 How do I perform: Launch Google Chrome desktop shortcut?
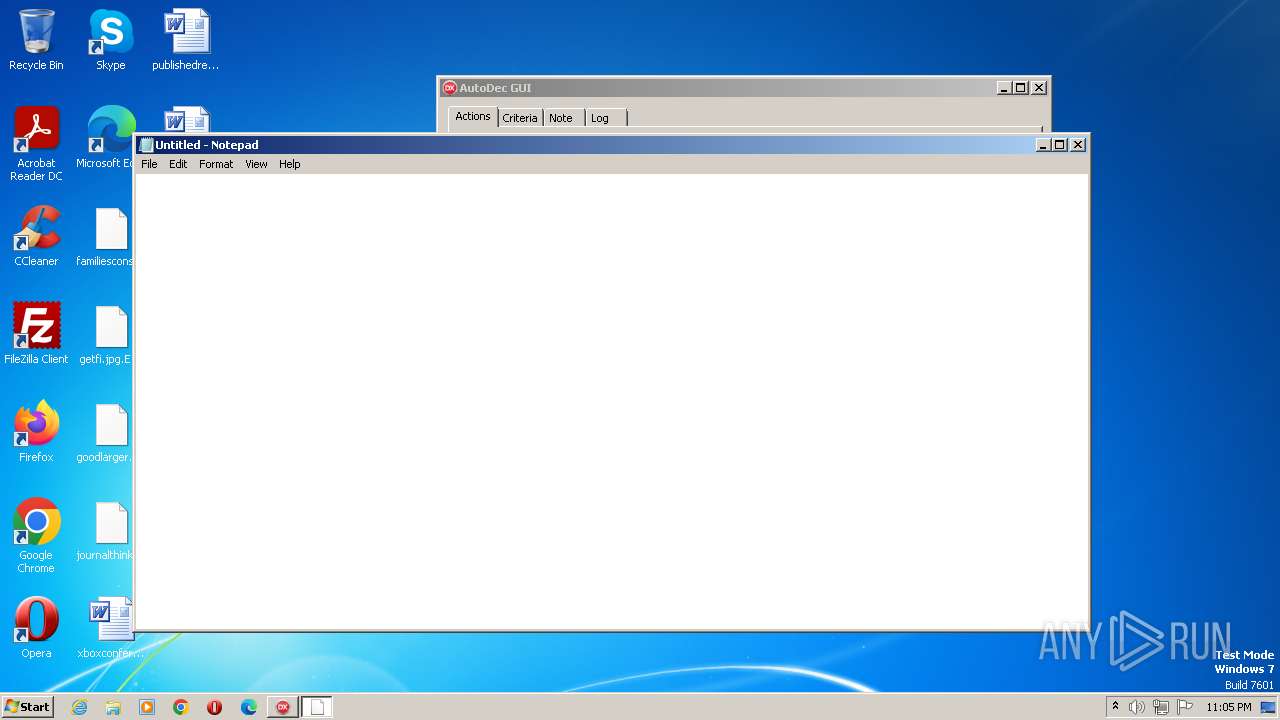tap(36, 536)
